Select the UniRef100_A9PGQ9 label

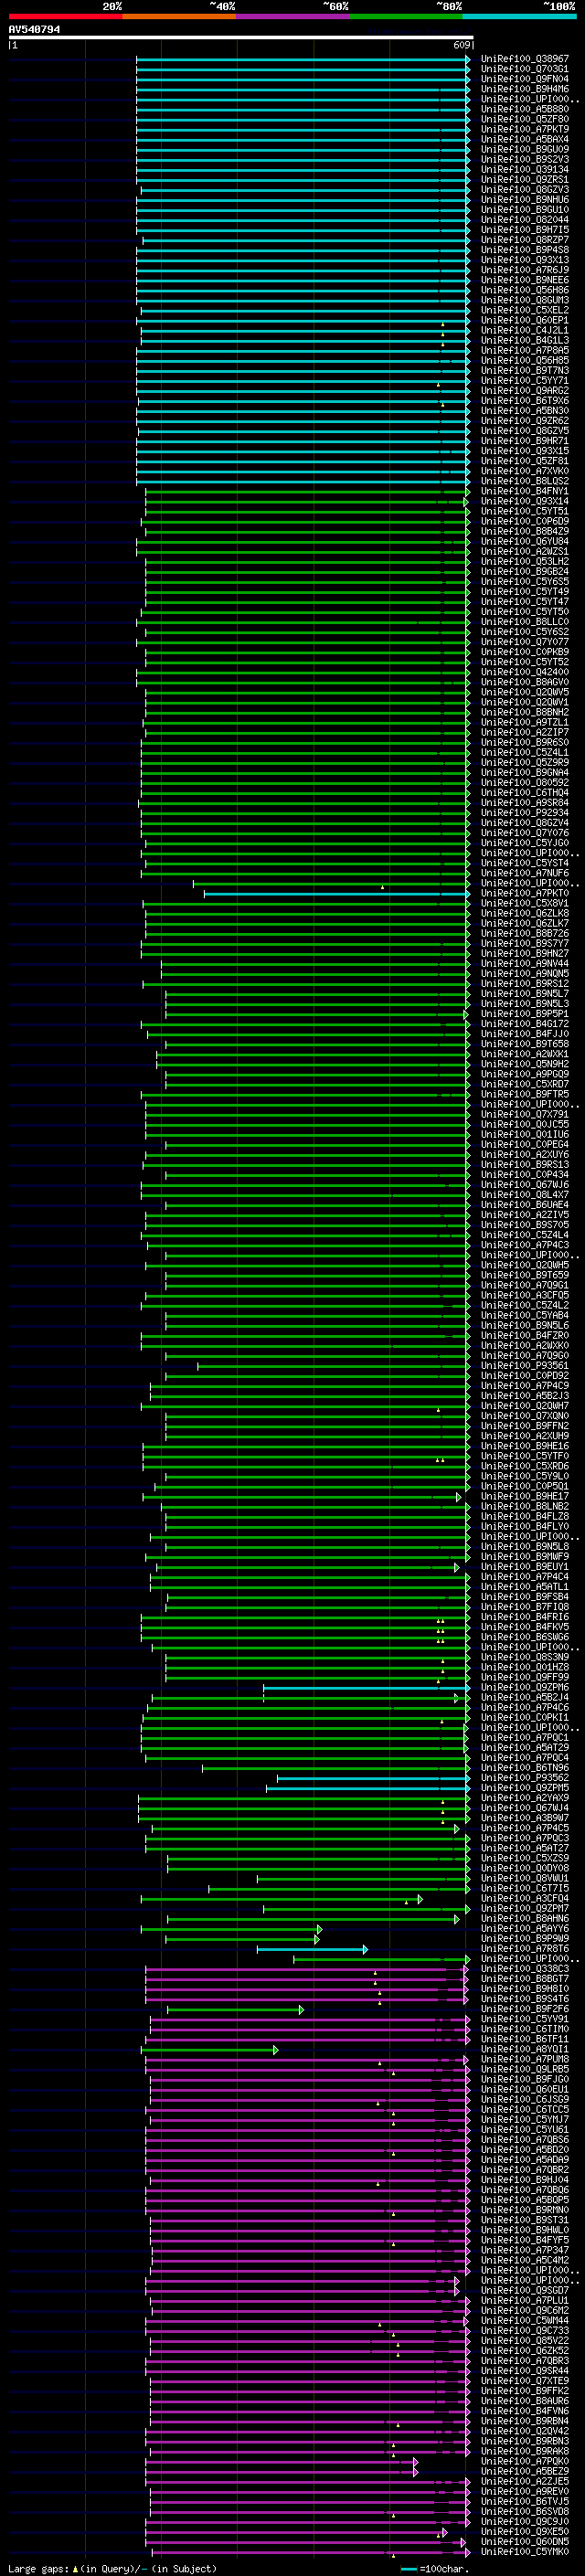pos(525,1074)
